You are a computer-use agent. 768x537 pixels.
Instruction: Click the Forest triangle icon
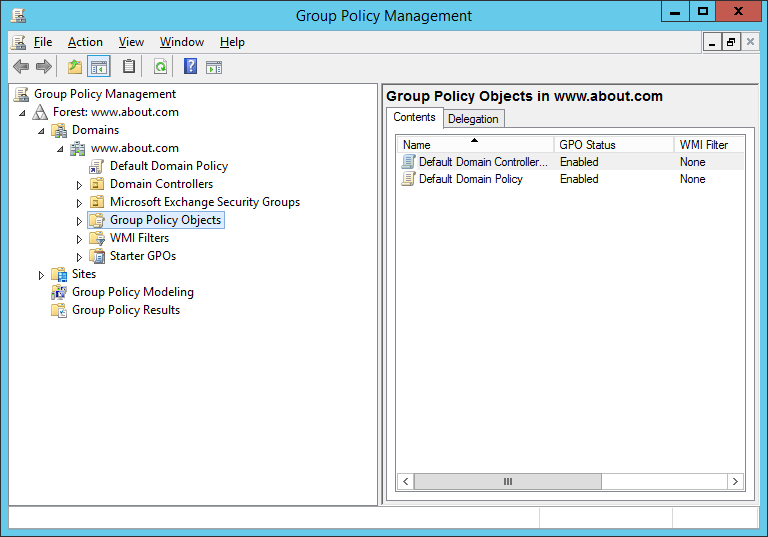(x=40, y=112)
